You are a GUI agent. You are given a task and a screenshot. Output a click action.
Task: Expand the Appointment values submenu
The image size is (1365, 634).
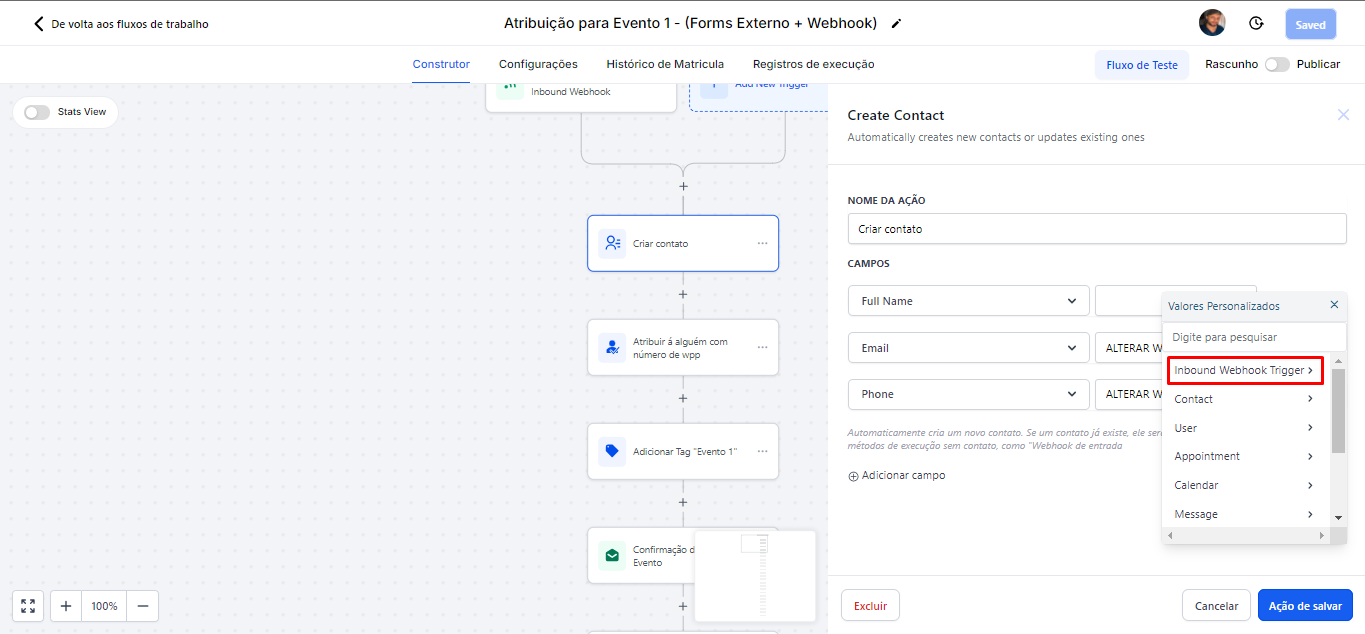coord(1244,456)
